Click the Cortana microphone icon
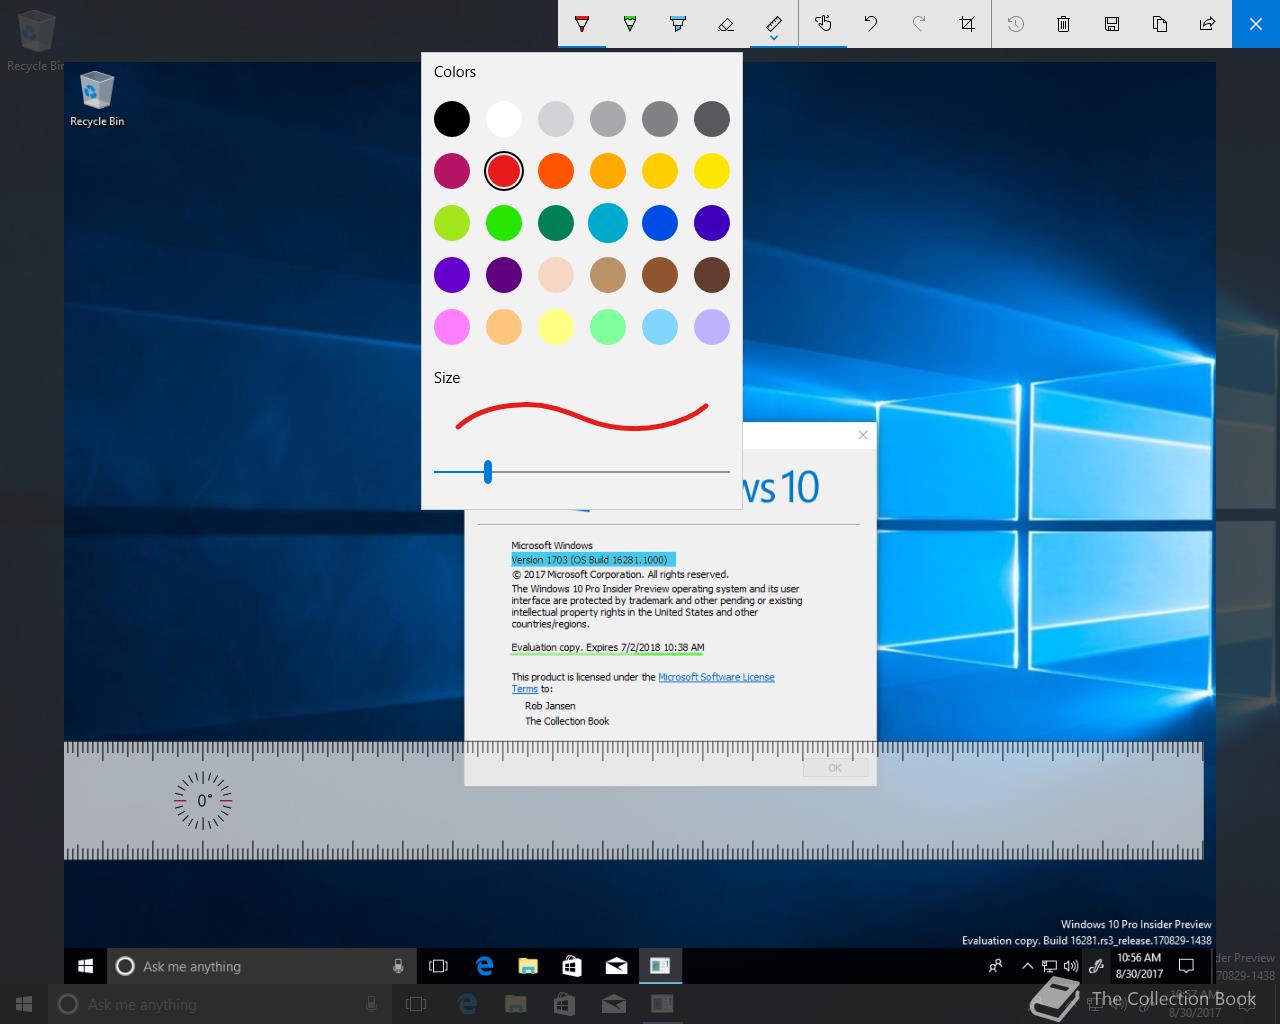Screen dimensions: 1280x1024 (398, 966)
